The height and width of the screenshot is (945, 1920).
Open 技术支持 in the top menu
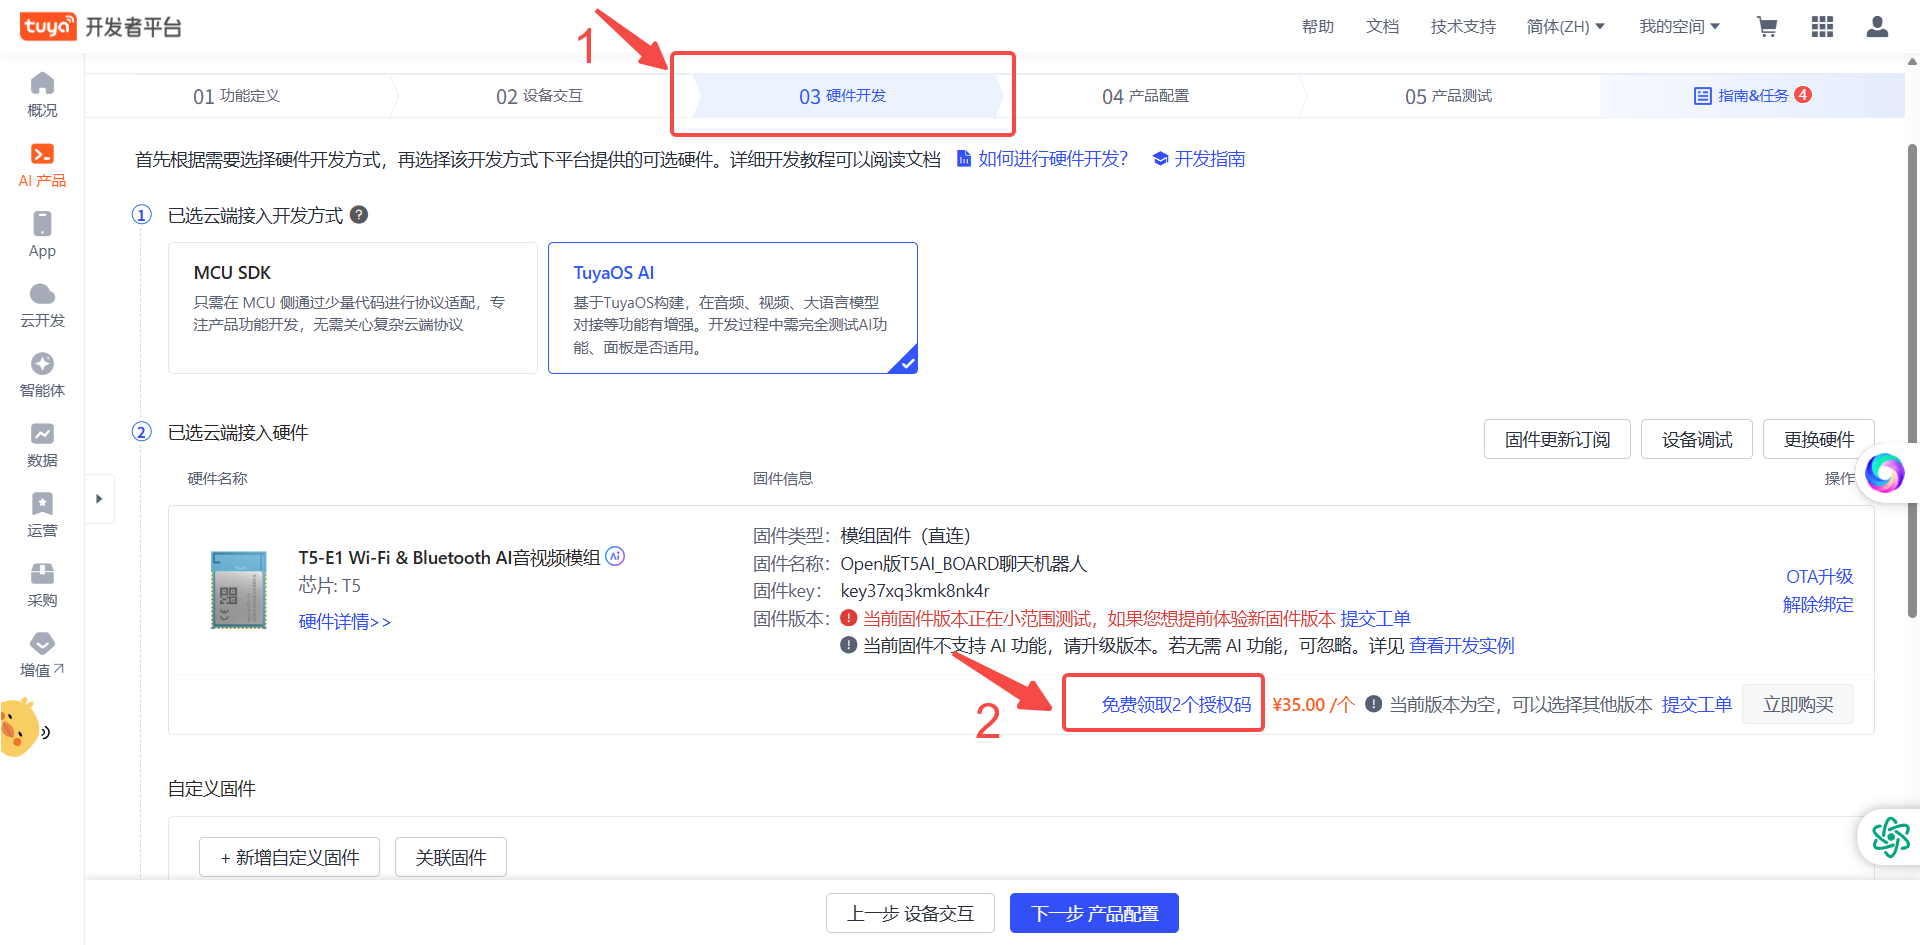click(1463, 27)
